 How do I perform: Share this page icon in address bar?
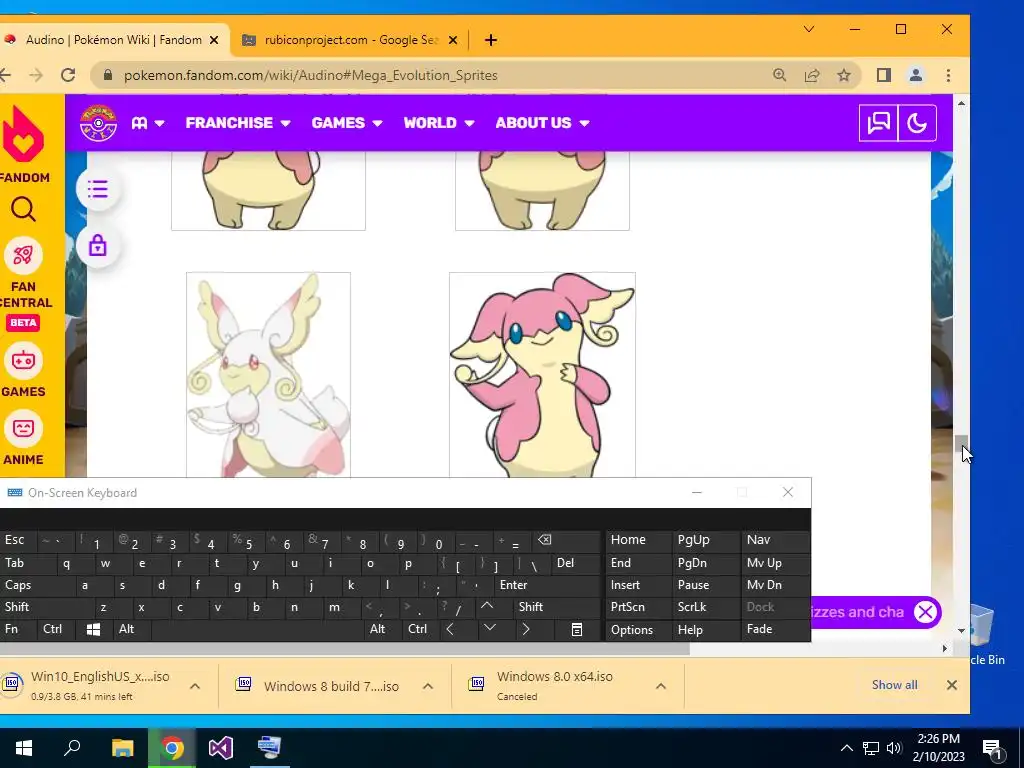(812, 75)
